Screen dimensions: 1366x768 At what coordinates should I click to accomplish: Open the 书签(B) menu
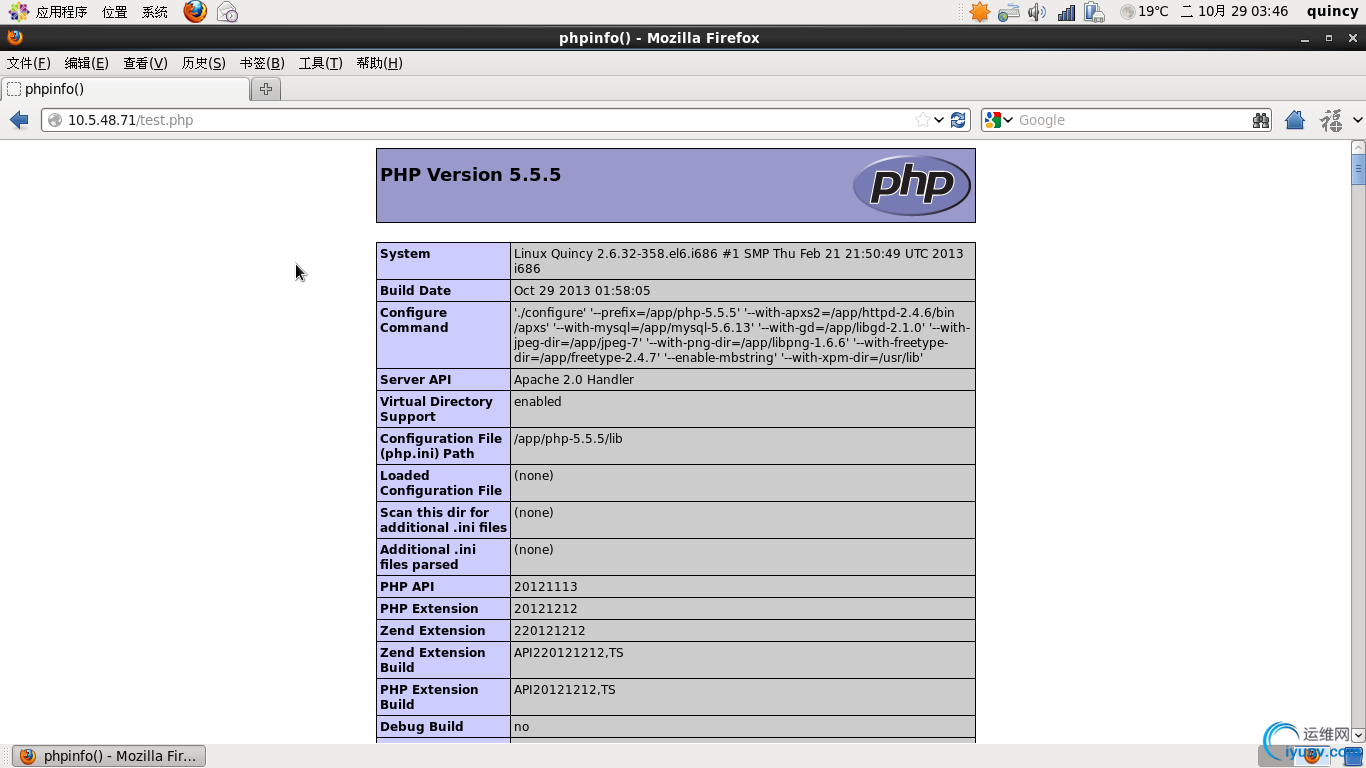point(262,63)
